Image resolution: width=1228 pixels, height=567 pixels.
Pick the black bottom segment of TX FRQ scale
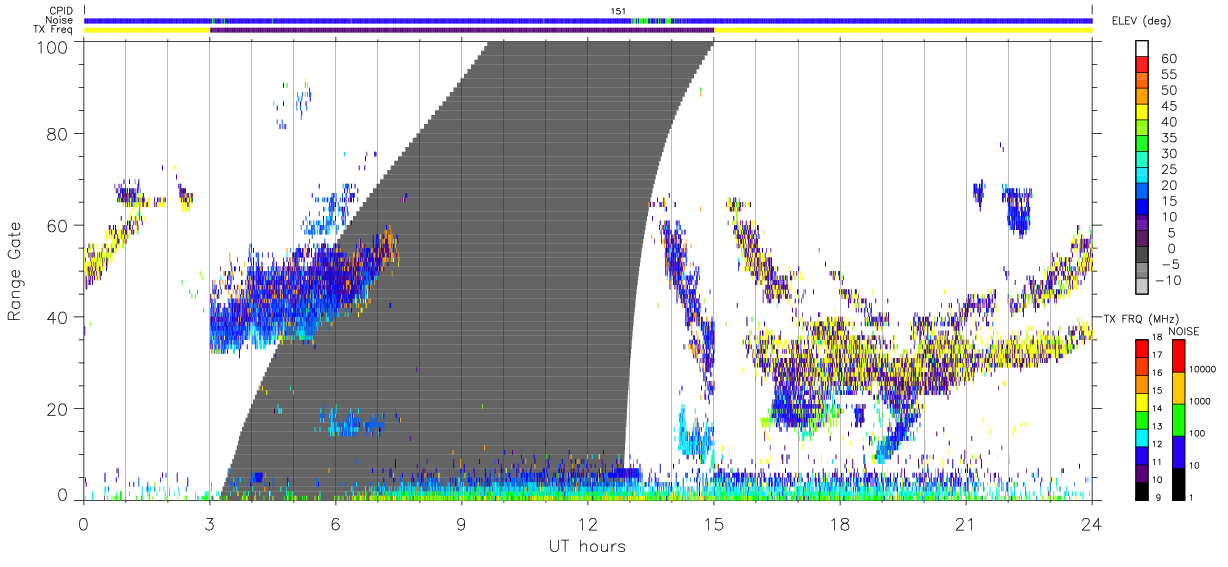tap(1144, 489)
